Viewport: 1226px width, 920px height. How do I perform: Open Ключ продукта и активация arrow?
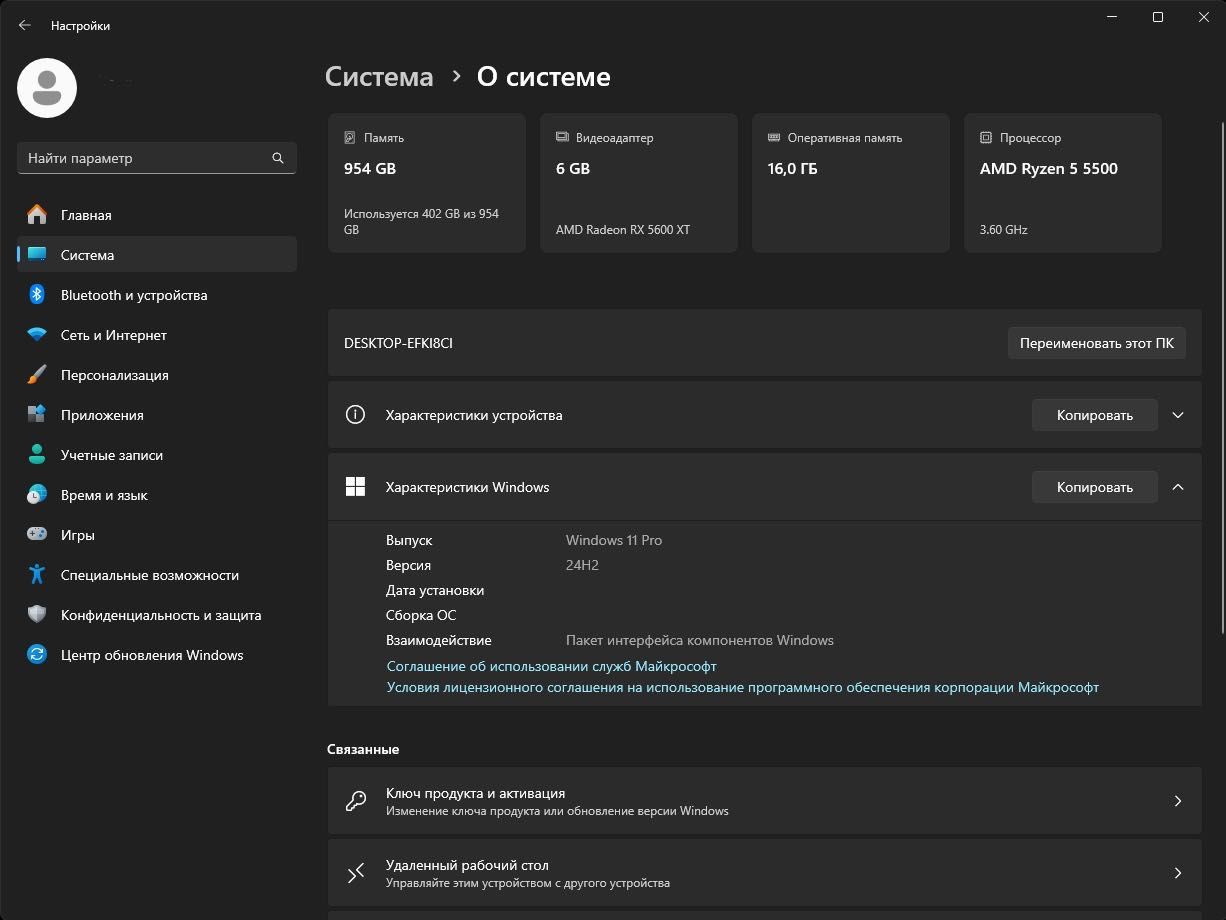point(1178,801)
